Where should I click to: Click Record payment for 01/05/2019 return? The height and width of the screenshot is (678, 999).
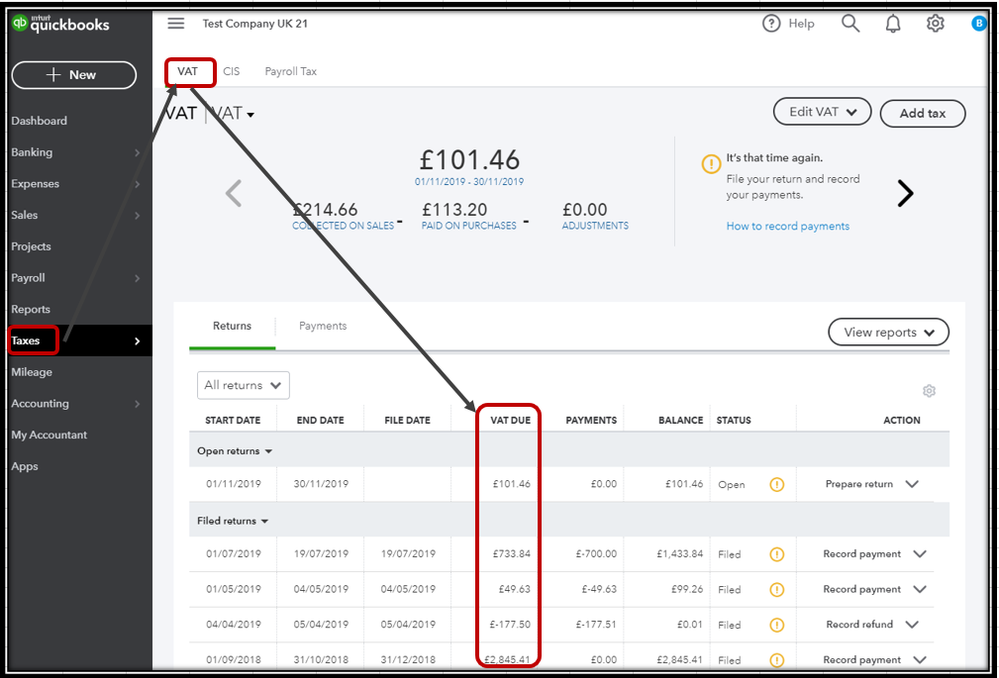click(x=862, y=589)
